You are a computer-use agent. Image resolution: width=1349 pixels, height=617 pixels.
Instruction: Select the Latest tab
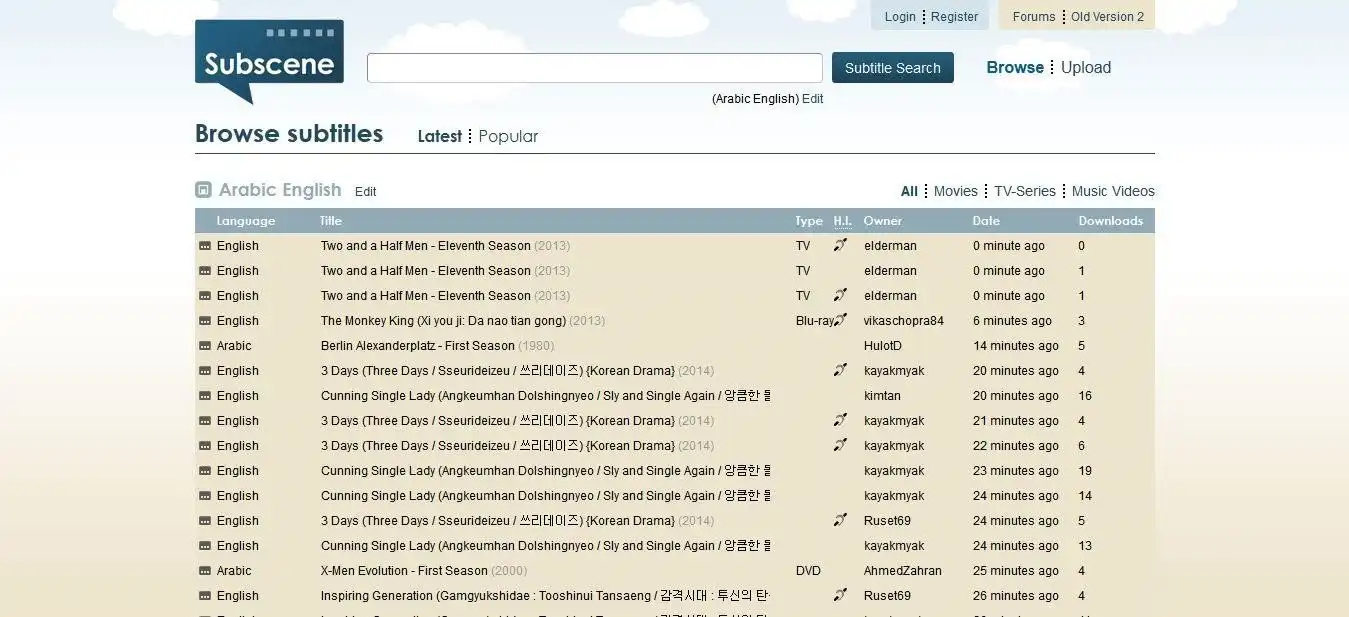(439, 136)
